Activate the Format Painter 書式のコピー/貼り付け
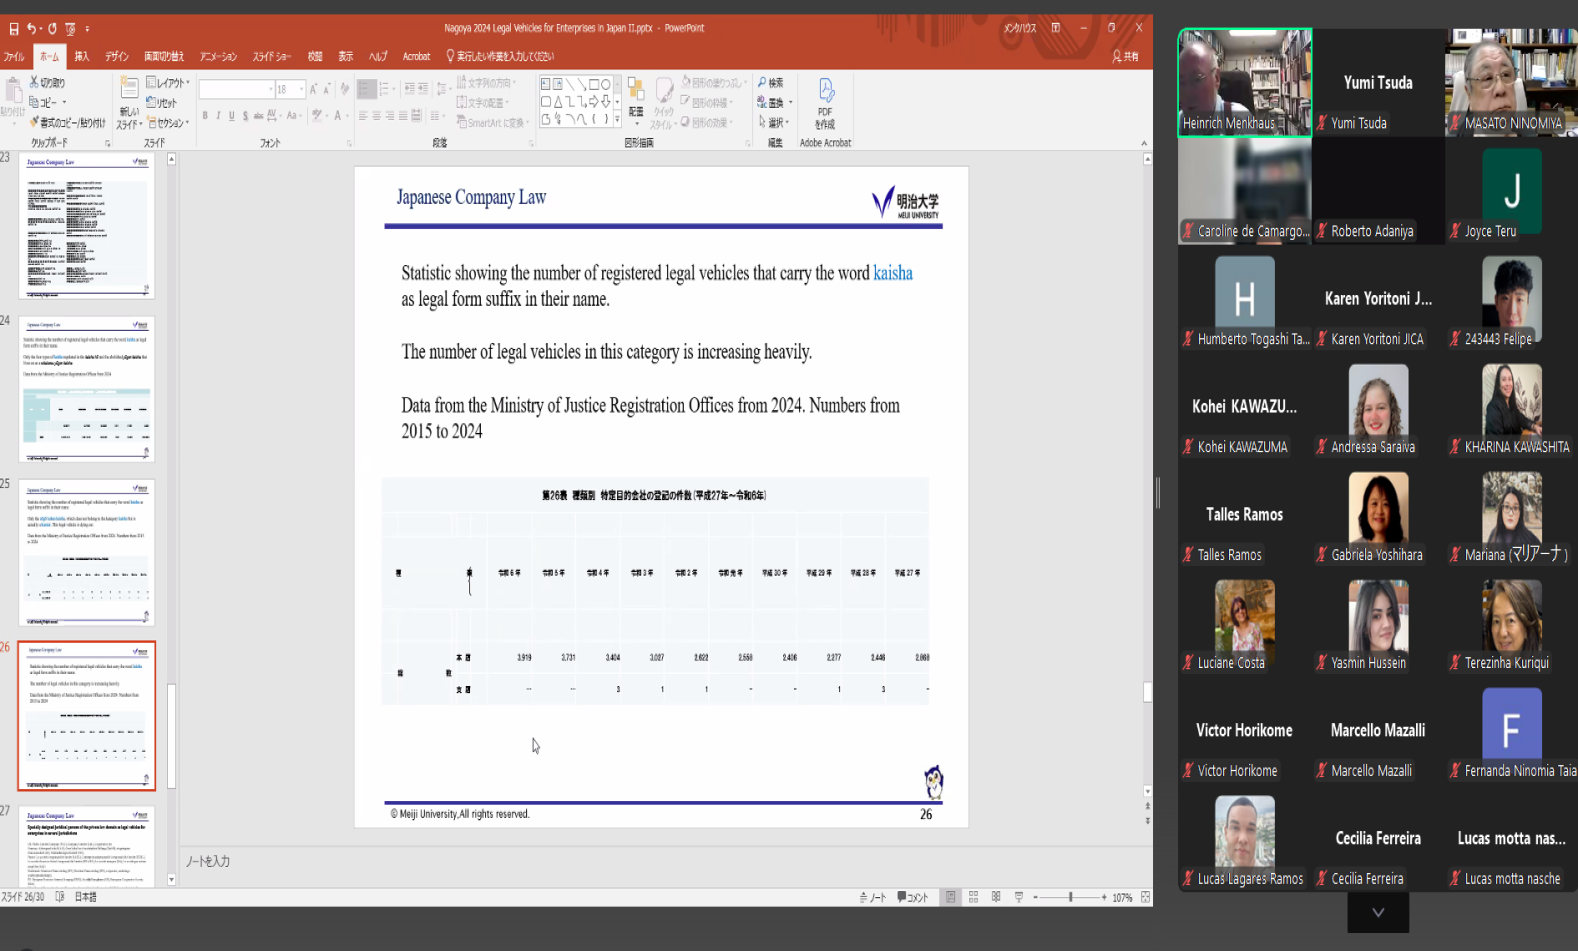1578x951 pixels. (67, 123)
